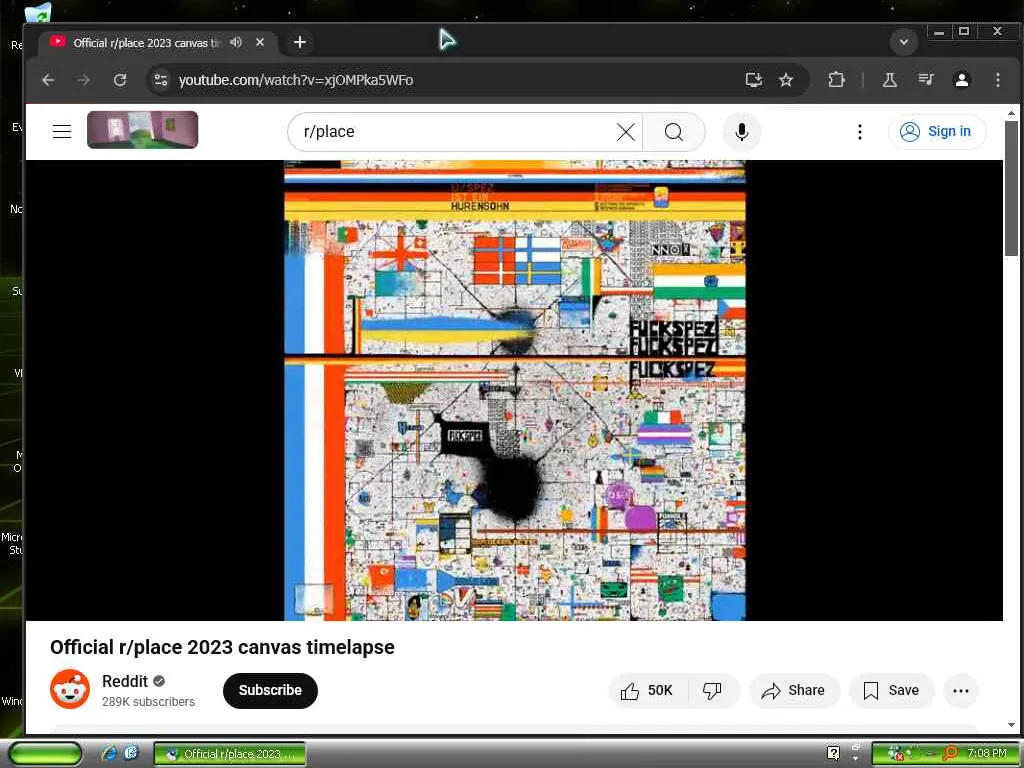
Task: Install YouTube app via address bar icon
Action: point(754,80)
